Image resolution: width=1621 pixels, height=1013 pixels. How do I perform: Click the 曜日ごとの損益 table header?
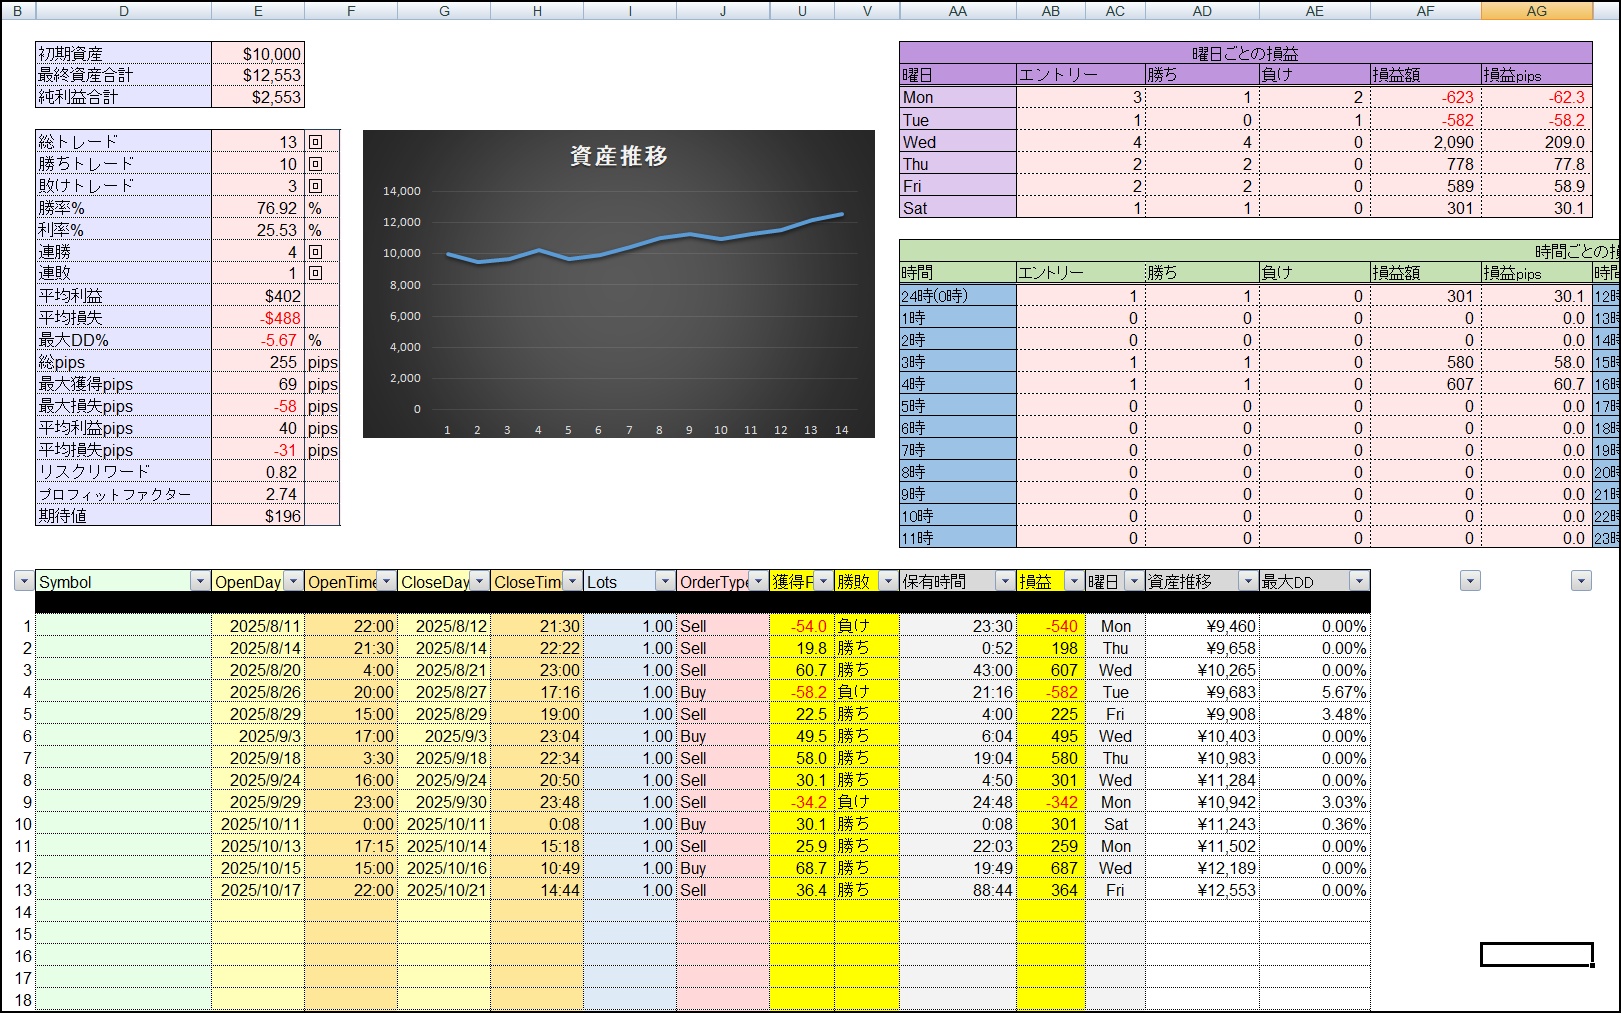(1245, 53)
